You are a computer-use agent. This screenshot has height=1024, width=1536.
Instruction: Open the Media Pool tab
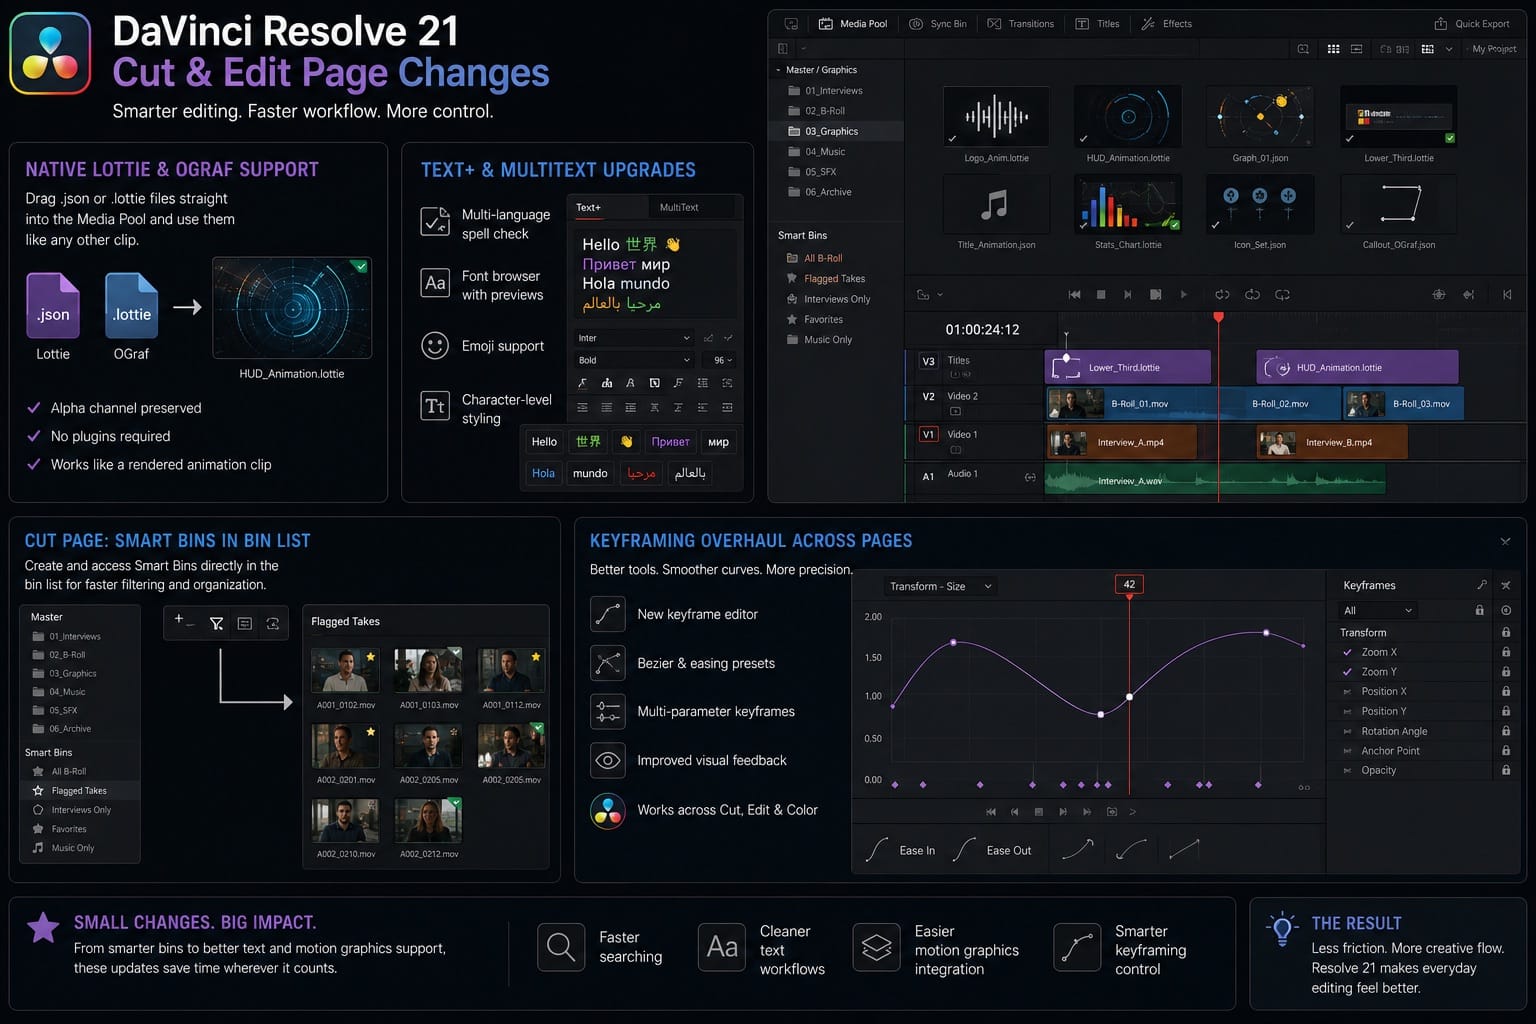tap(852, 24)
